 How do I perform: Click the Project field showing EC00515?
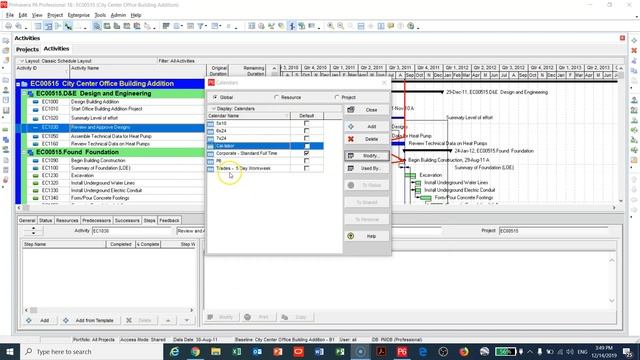[x=553, y=231]
